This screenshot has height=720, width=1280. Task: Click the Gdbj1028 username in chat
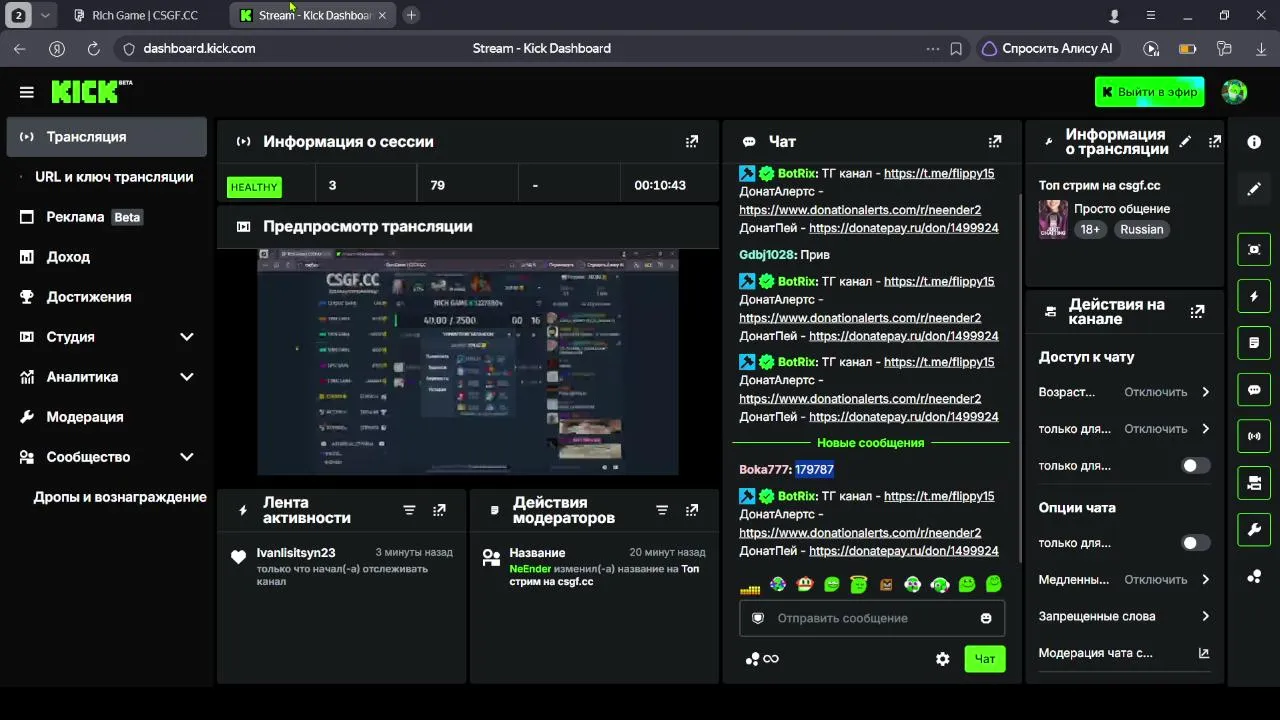767,255
